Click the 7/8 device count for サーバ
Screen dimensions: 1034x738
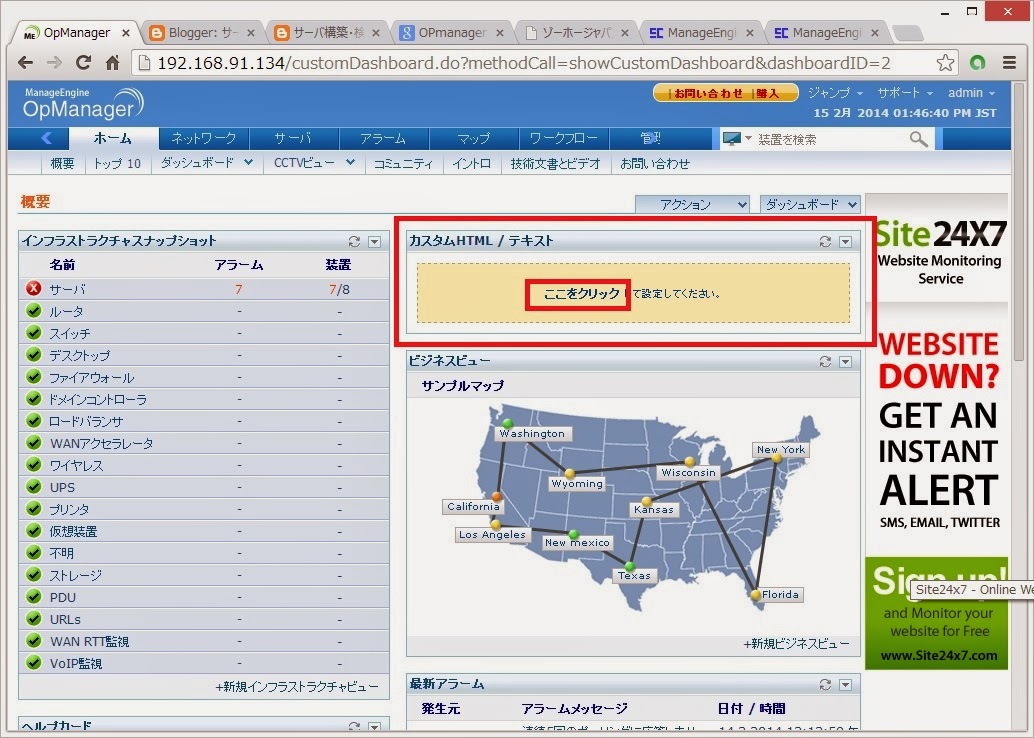pyautogui.click(x=339, y=289)
